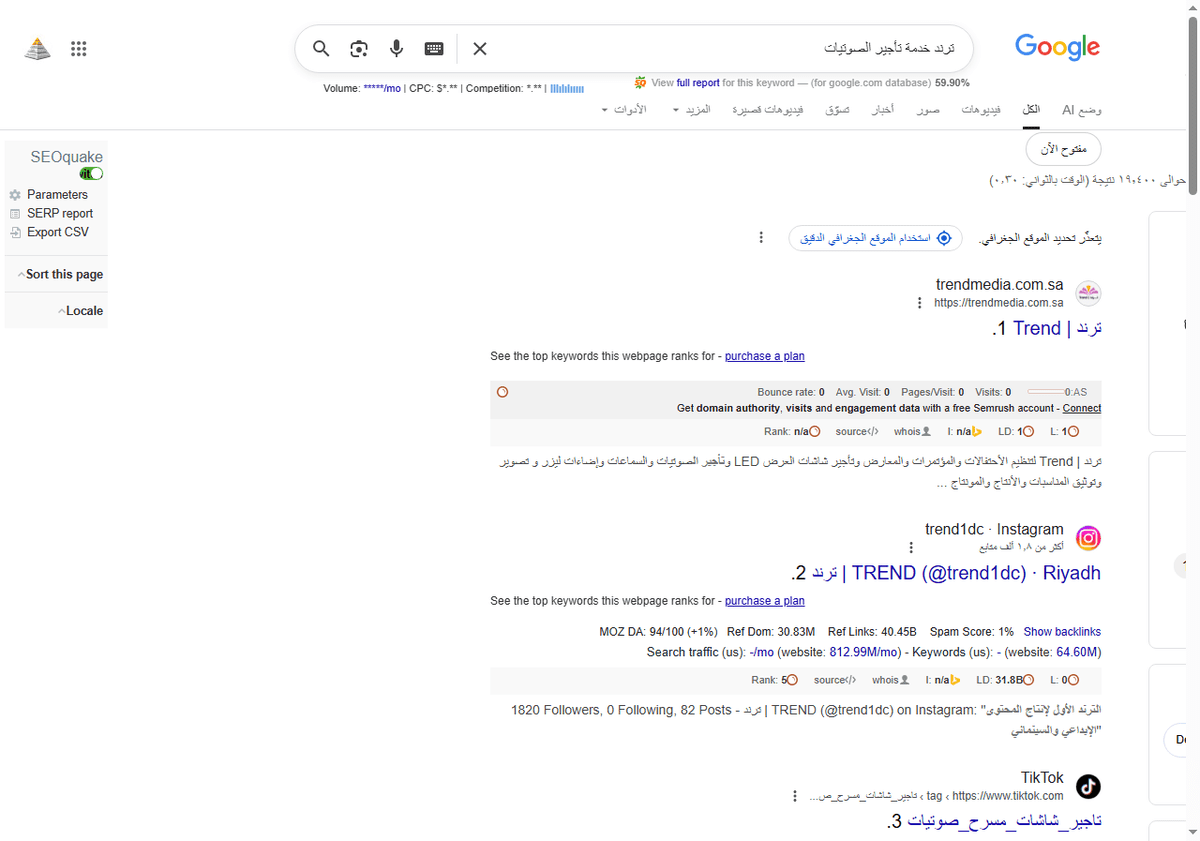The width and height of the screenshot is (1200, 841).
Task: Click the مفتوح الآن filter chip
Action: (1064, 149)
